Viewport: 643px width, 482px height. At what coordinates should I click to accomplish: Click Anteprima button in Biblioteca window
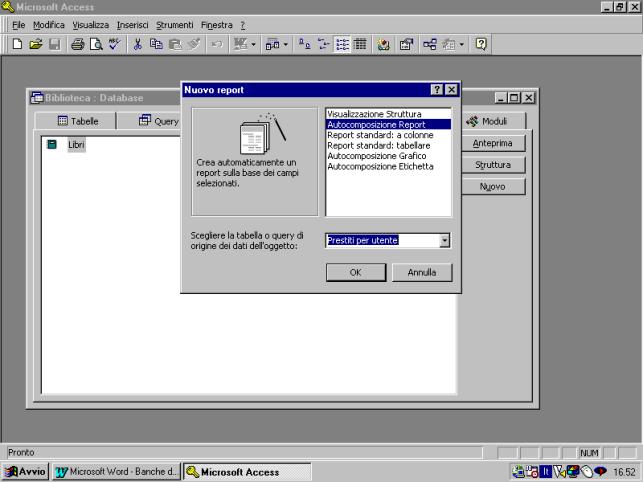(493, 143)
